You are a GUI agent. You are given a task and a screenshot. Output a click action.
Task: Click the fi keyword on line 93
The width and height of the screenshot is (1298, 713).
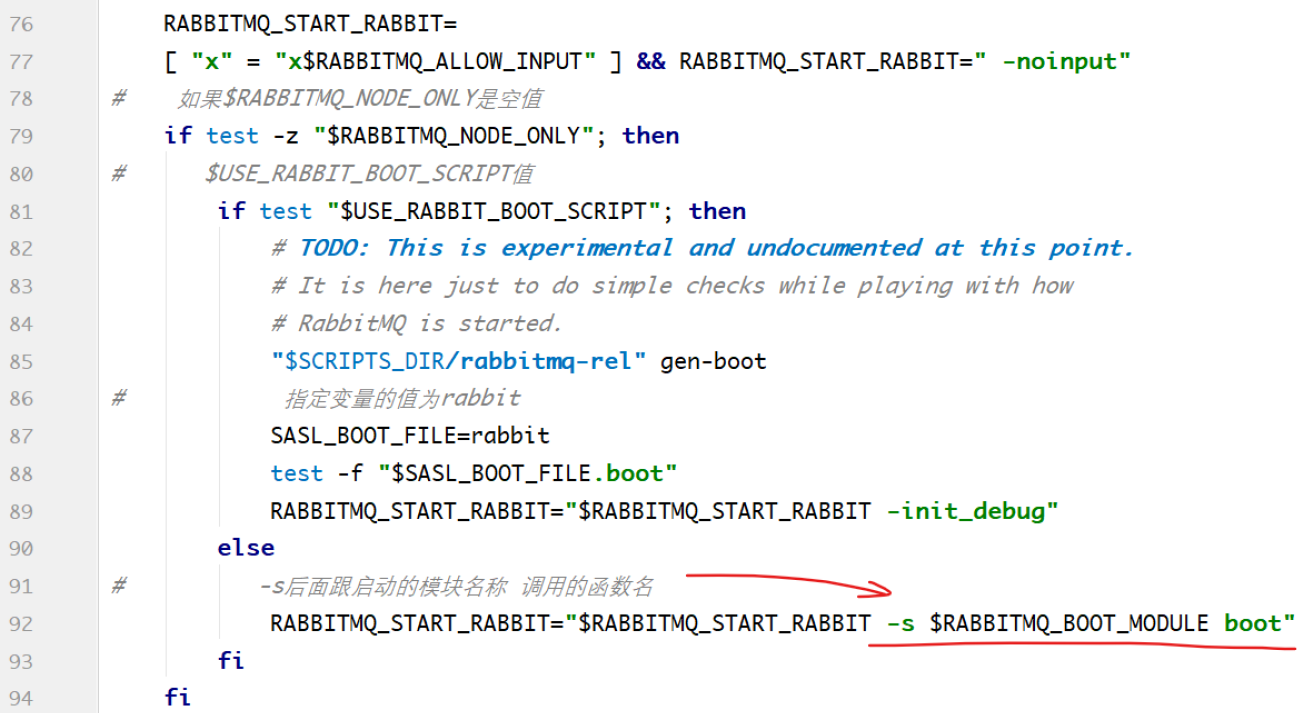231,661
